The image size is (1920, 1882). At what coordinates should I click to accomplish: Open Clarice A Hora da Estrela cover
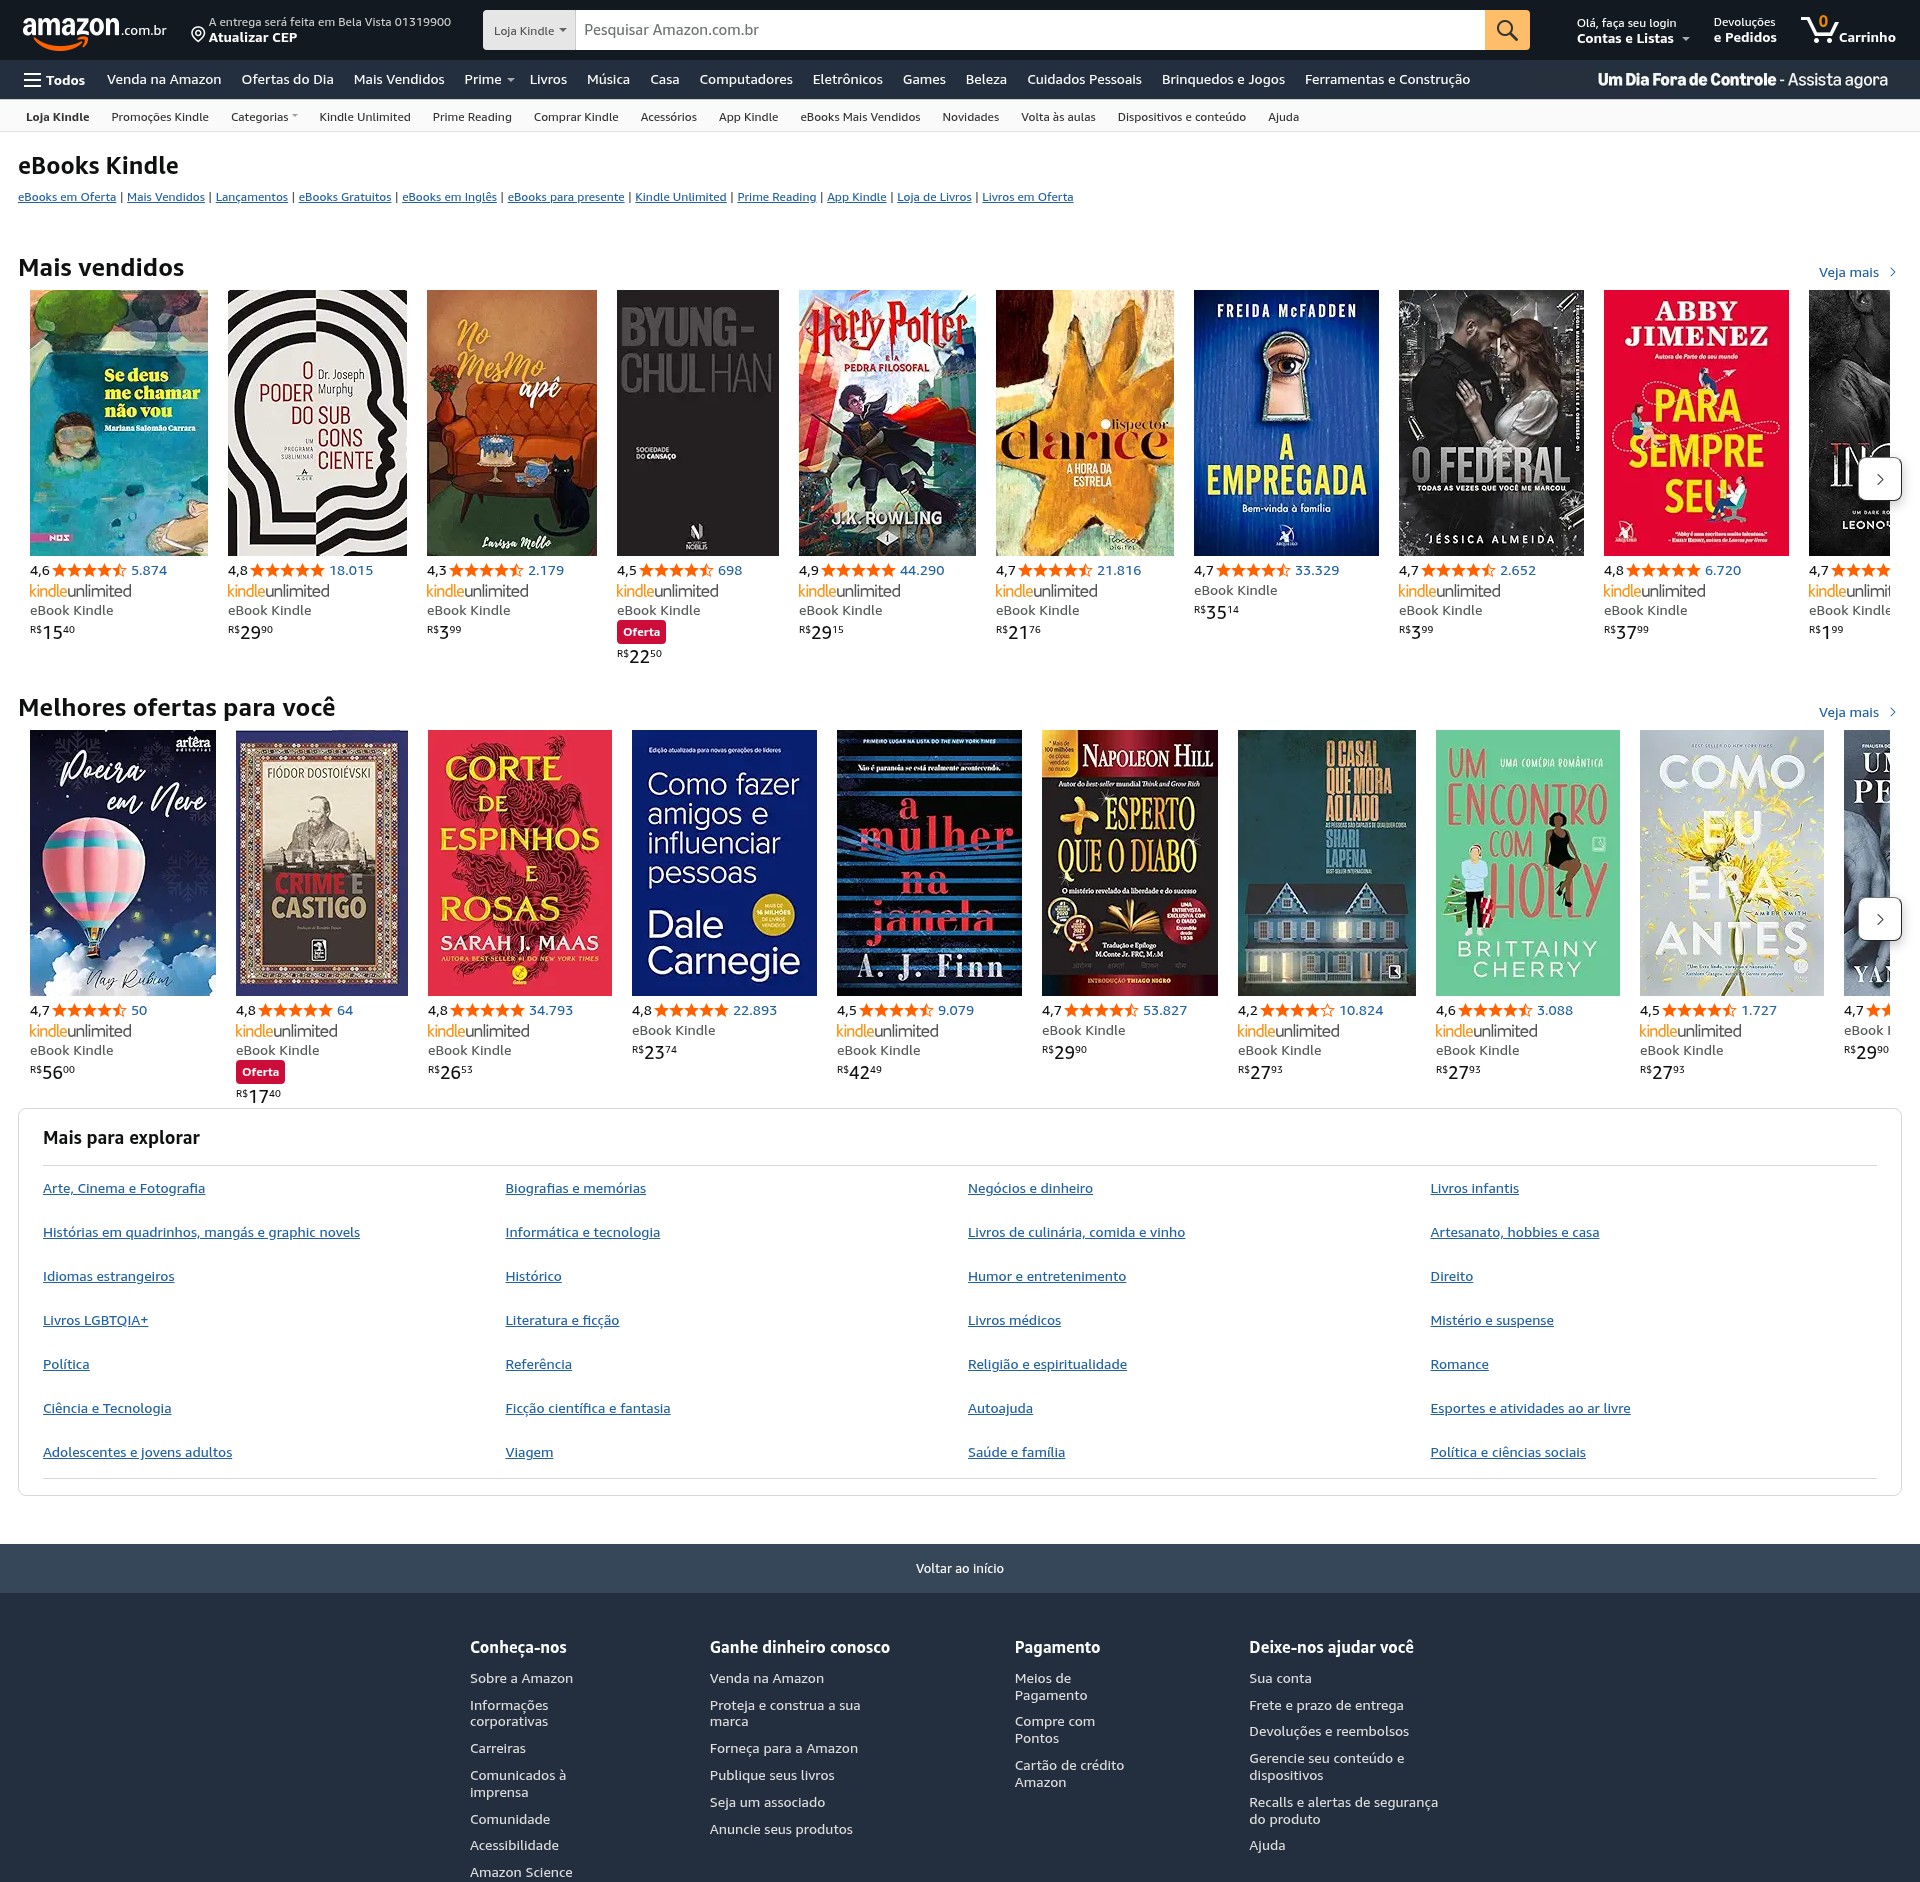(1085, 423)
